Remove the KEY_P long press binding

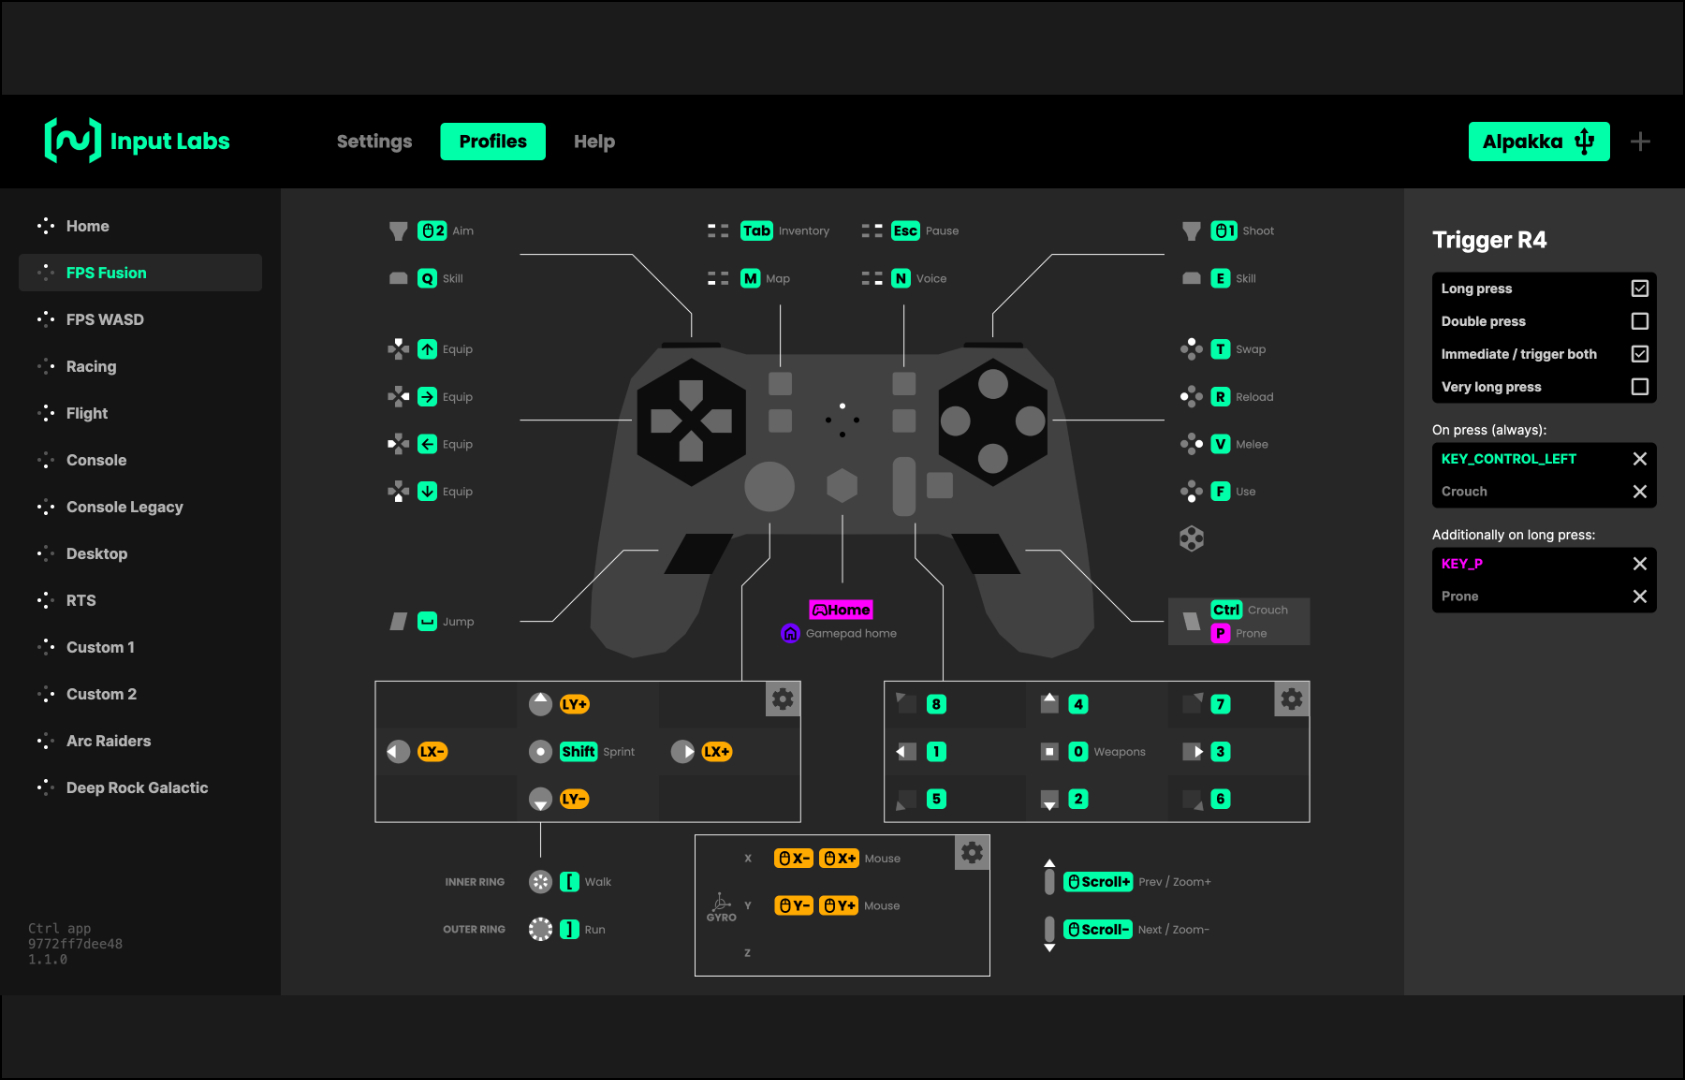(x=1639, y=564)
